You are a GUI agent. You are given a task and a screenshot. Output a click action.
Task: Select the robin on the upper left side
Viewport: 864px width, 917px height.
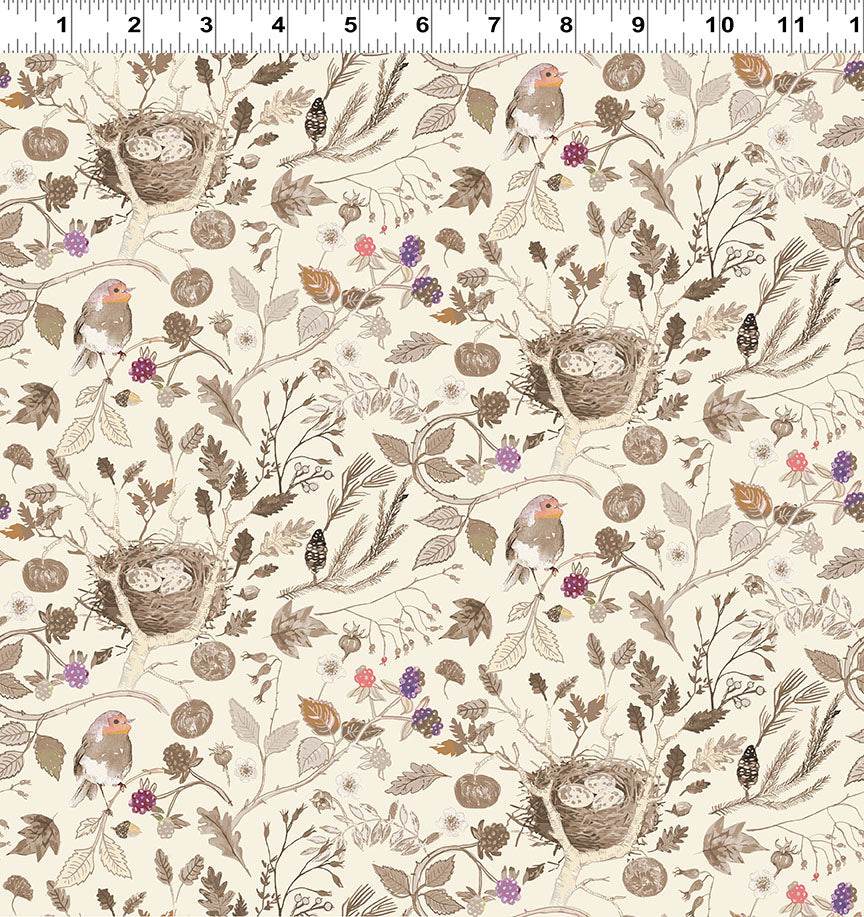coord(105,322)
